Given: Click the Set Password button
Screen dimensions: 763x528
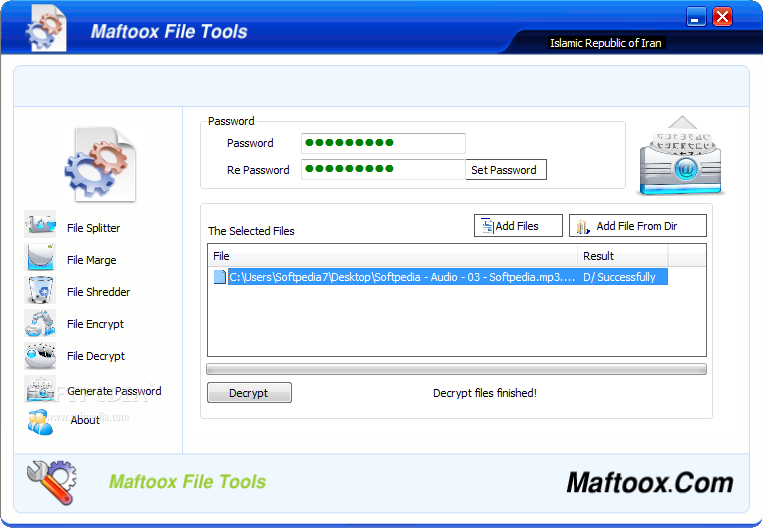Looking at the screenshot, I should click(x=506, y=170).
